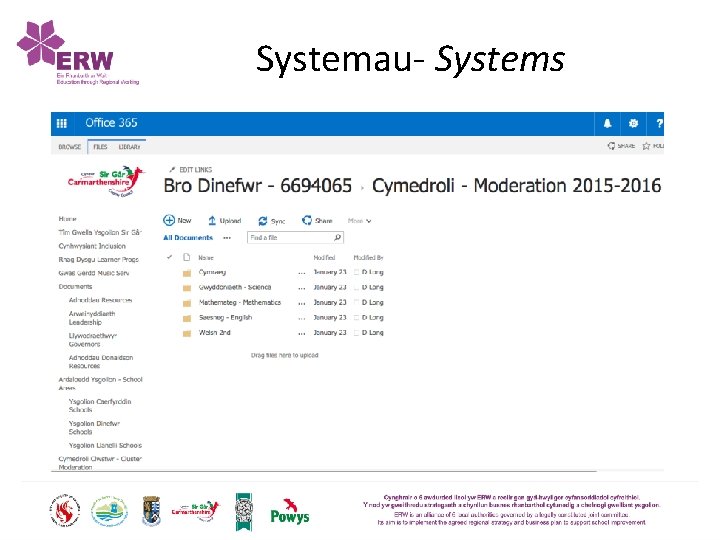Viewport: 720px width, 540px height.
Task: Open the Cymraeg folder link
Action: tap(212, 272)
